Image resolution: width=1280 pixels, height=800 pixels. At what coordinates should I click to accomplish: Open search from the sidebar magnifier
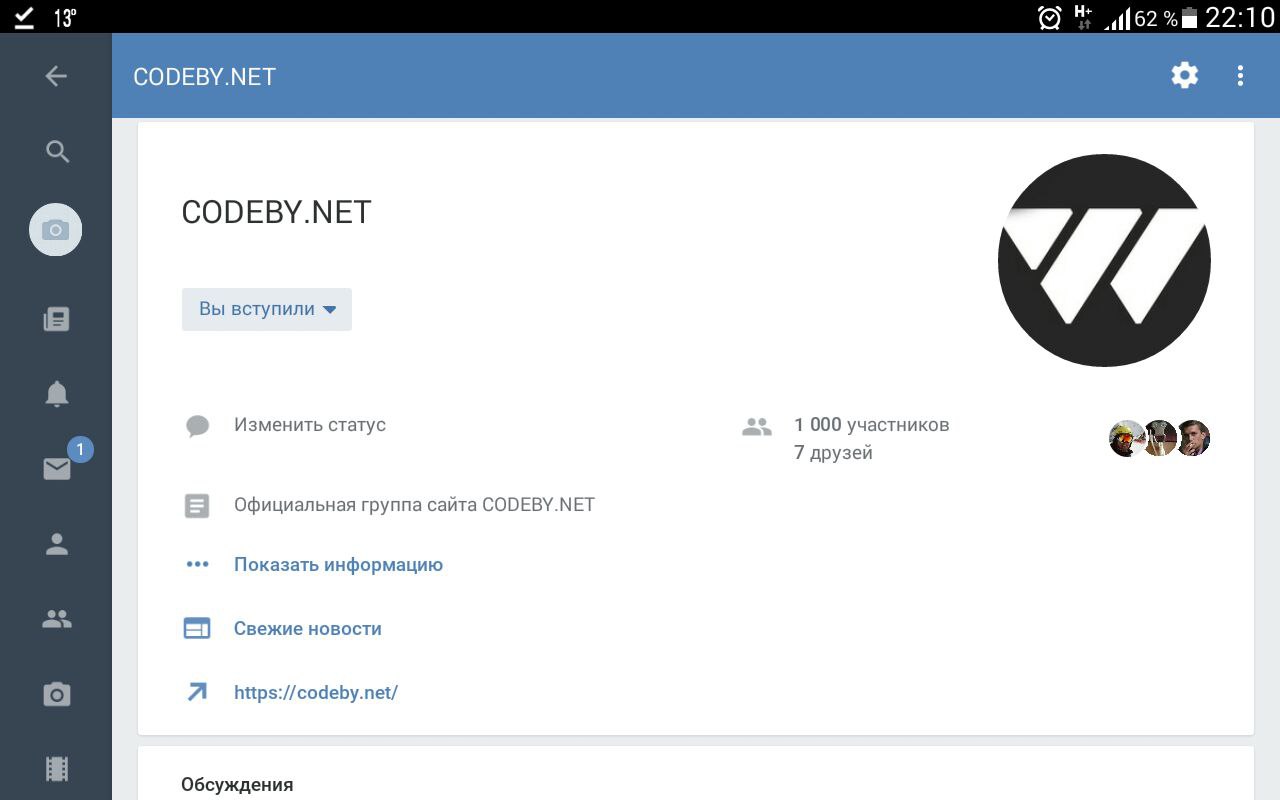(x=57, y=151)
